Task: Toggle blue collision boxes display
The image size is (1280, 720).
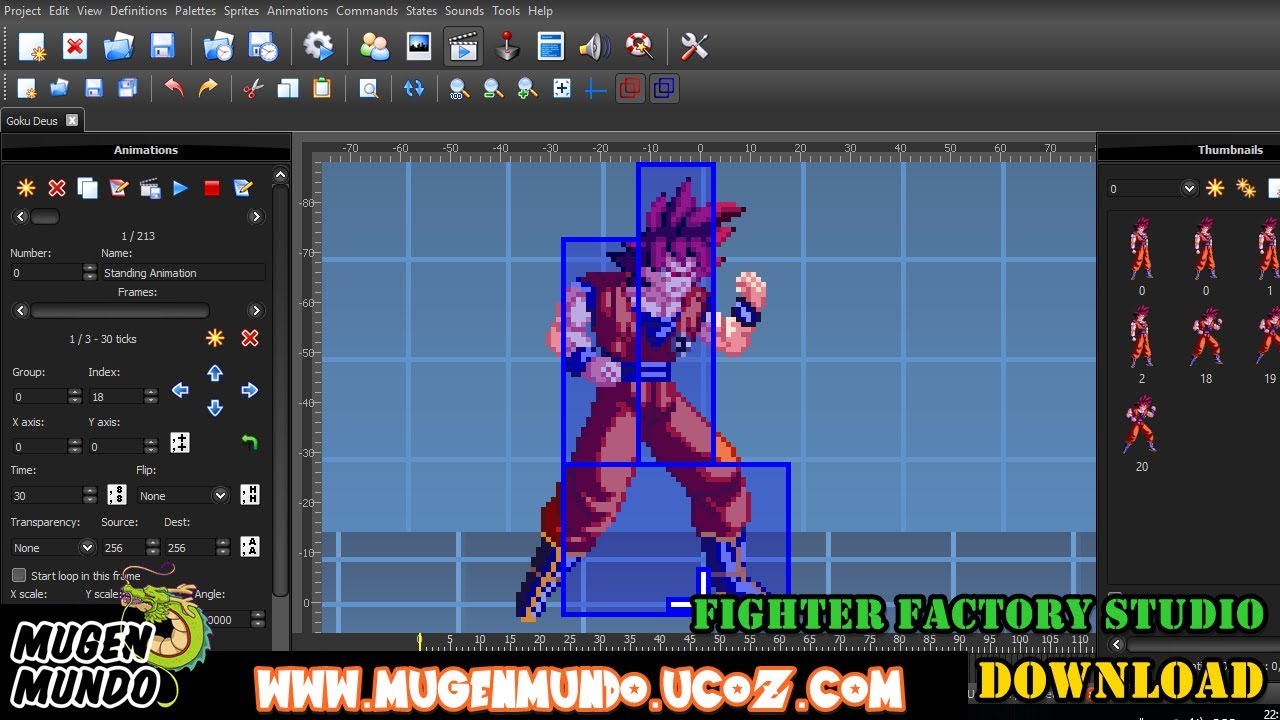Action: (664, 88)
